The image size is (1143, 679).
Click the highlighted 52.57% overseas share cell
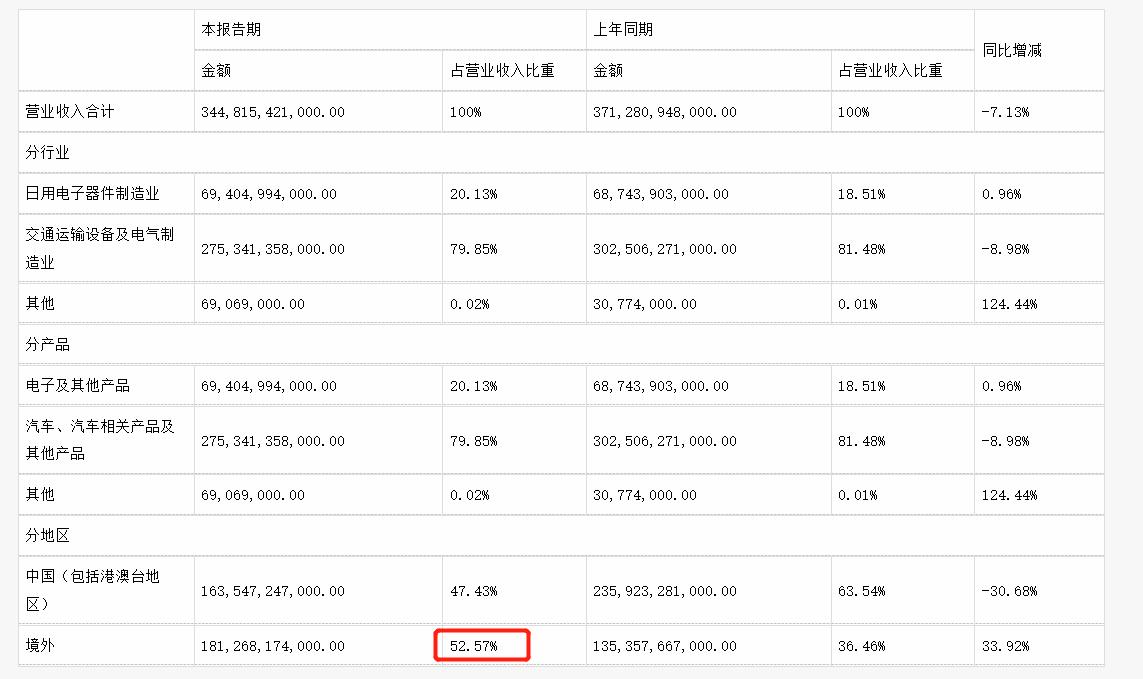click(x=481, y=645)
